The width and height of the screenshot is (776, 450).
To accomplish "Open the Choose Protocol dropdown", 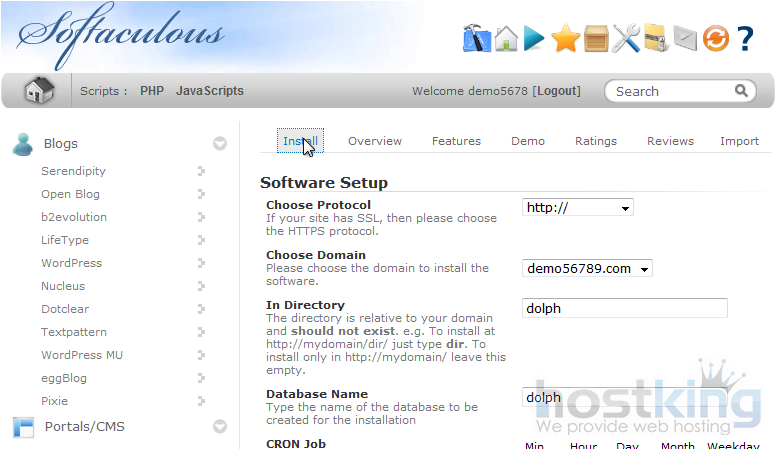I will pyautogui.click(x=578, y=208).
